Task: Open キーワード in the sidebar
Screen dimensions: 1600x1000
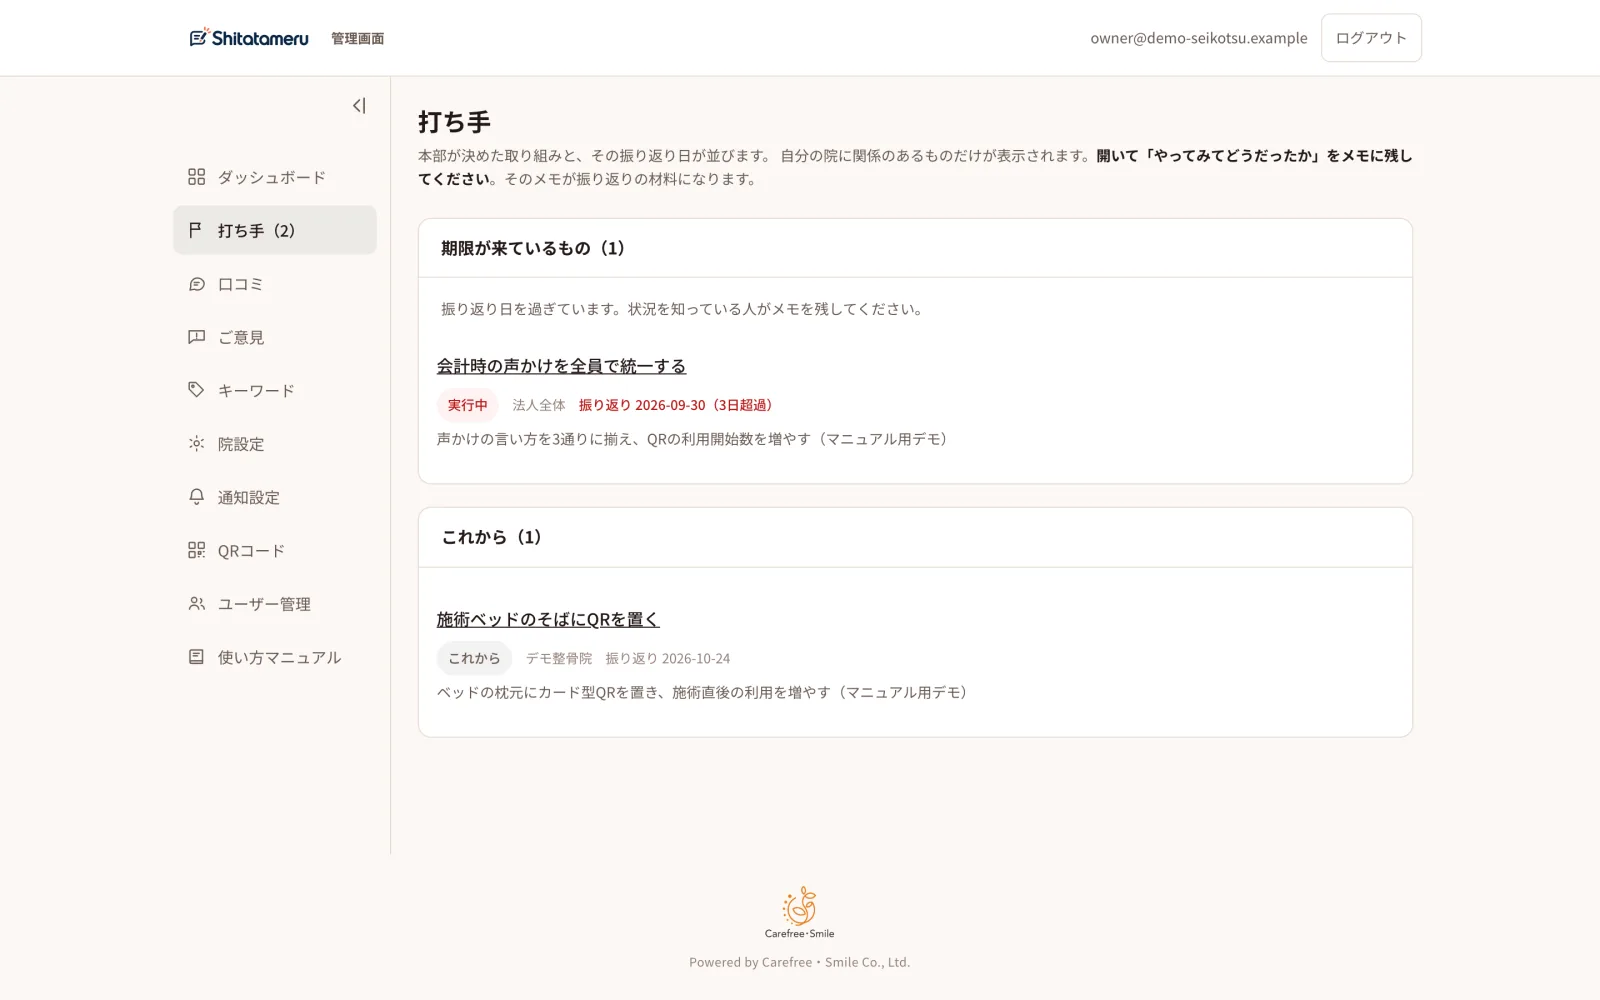Action: point(275,390)
